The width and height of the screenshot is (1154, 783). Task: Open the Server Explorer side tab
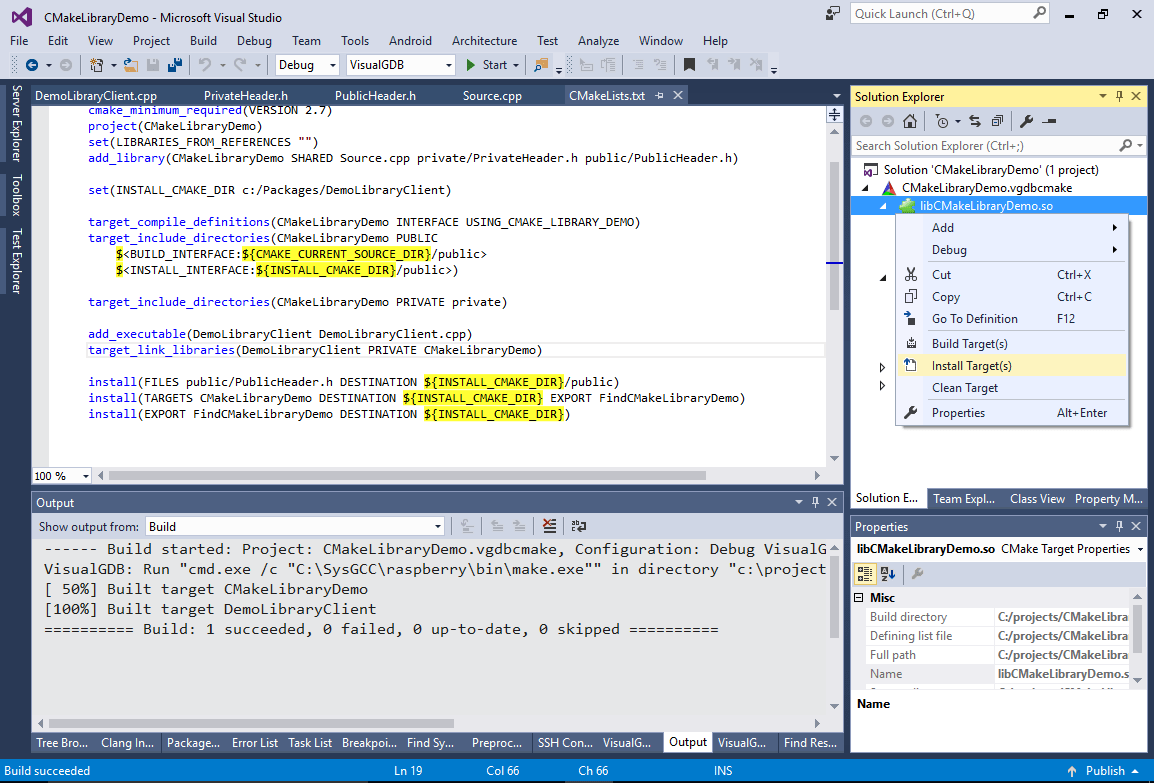pyautogui.click(x=16, y=123)
